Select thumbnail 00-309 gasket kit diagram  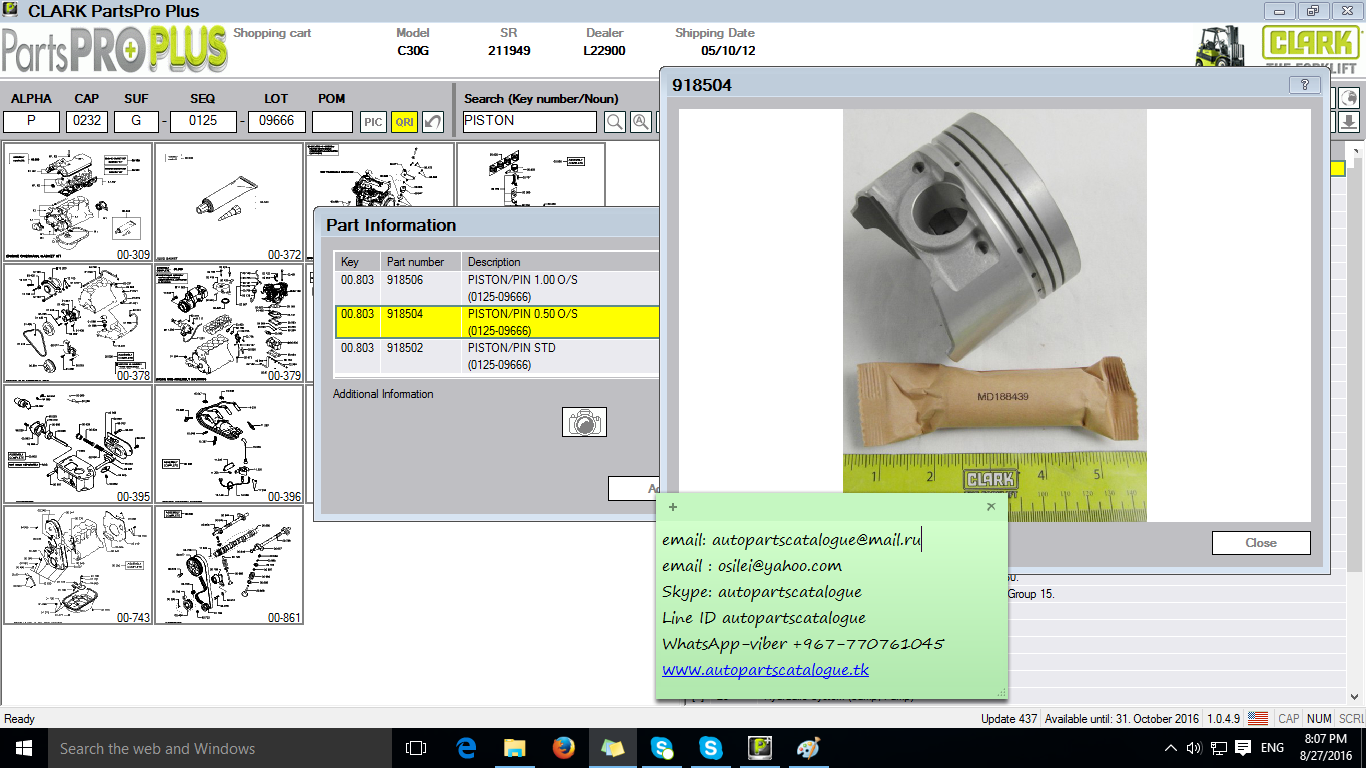pyautogui.click(x=78, y=202)
